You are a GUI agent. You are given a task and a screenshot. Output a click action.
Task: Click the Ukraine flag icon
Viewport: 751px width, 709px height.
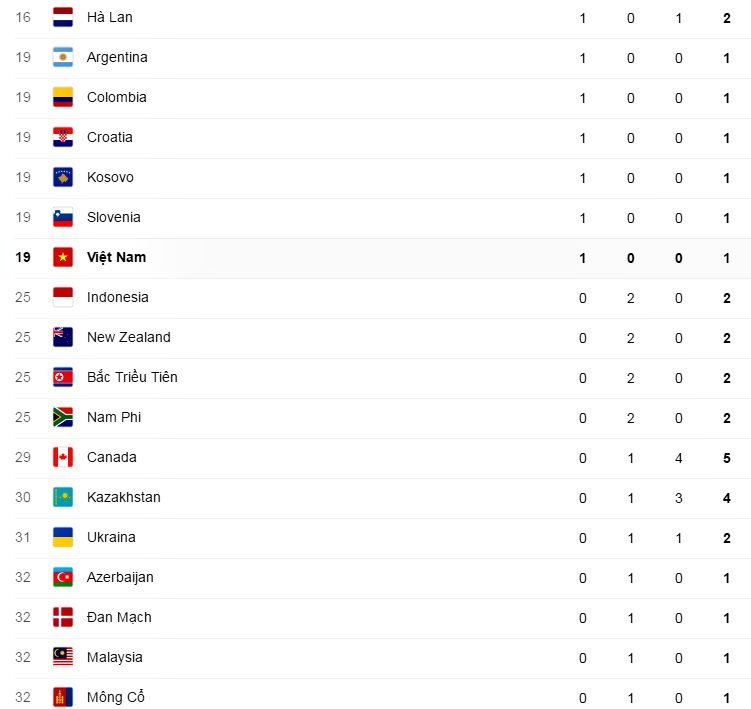tap(63, 537)
